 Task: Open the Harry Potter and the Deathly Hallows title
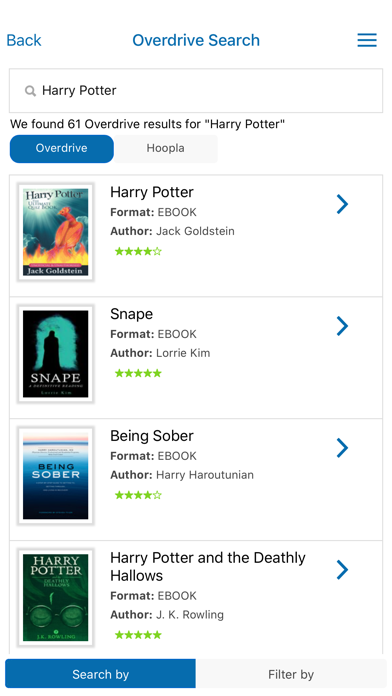click(x=208, y=566)
